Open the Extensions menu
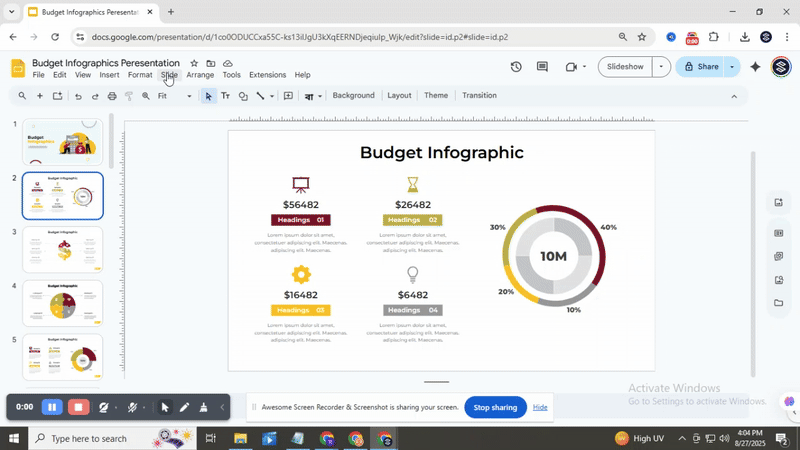 point(267,75)
